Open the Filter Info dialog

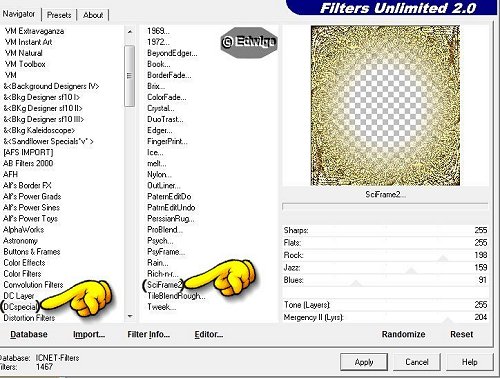click(x=149, y=334)
